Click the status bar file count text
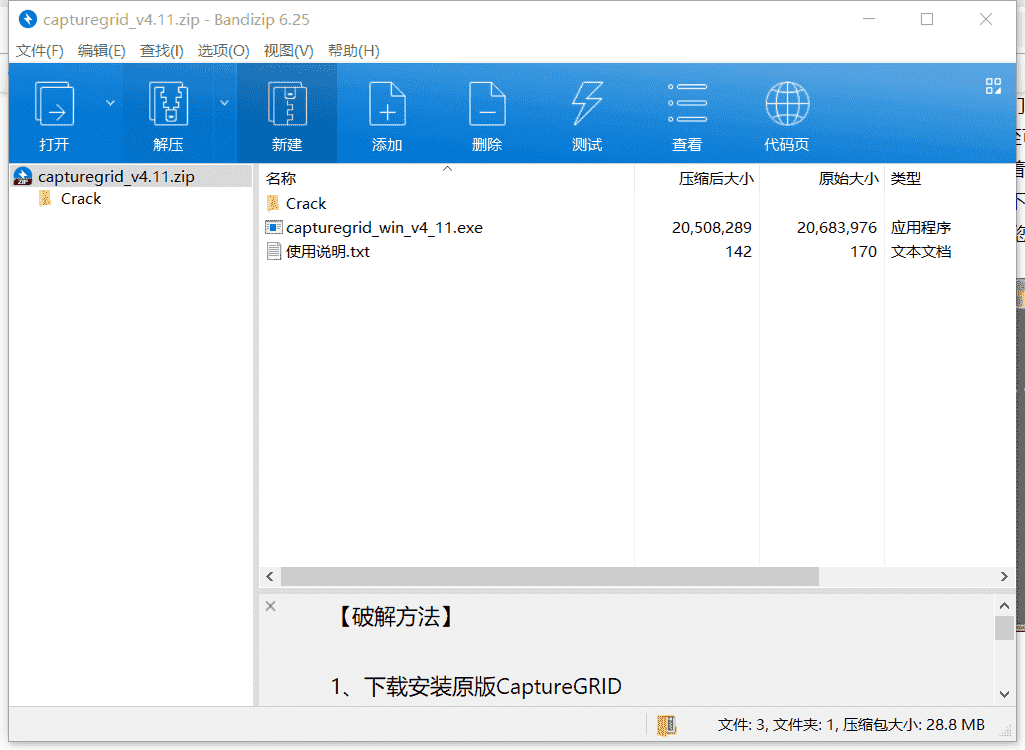Image resolution: width=1025 pixels, height=750 pixels. [851, 724]
